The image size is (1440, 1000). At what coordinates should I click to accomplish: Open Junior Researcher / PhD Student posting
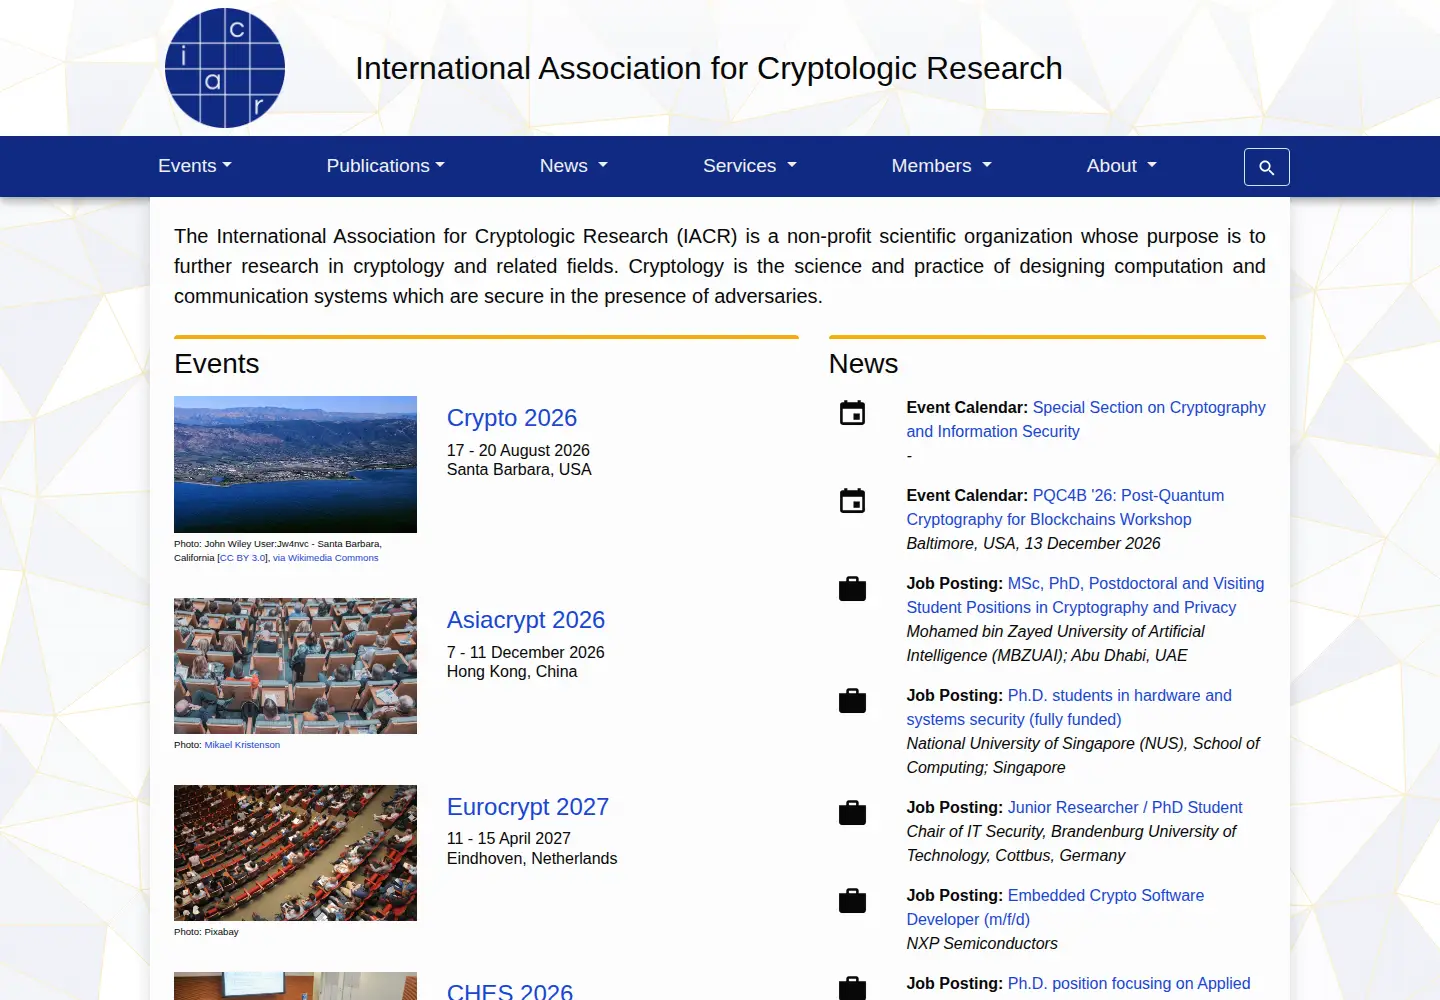pos(1125,808)
